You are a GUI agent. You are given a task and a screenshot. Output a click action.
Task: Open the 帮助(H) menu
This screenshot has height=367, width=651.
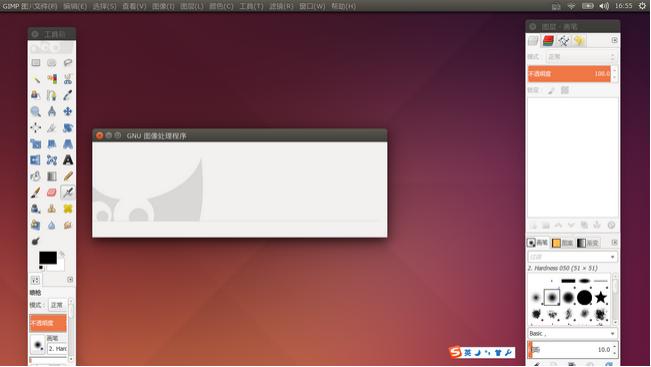pyautogui.click(x=343, y=6)
